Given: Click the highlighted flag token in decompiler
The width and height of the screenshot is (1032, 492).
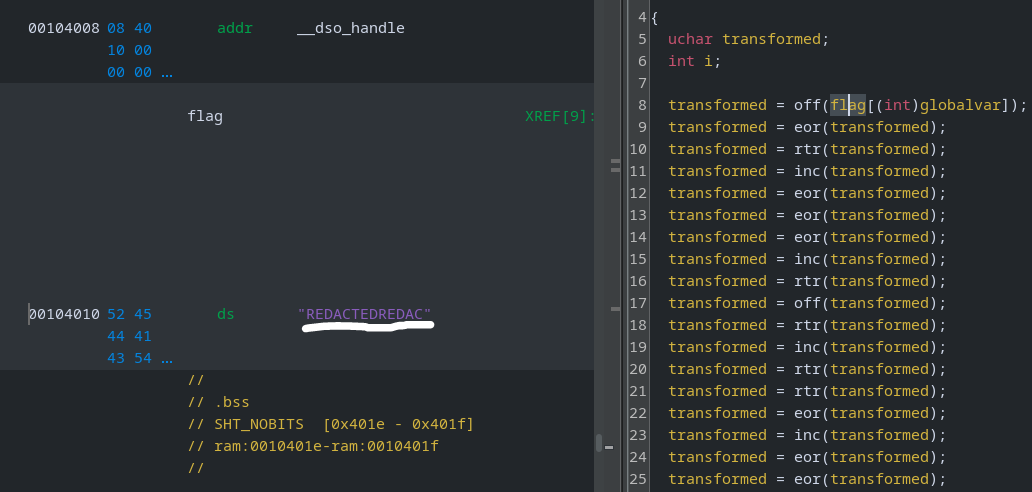Looking at the screenshot, I should pyautogui.click(x=847, y=105).
